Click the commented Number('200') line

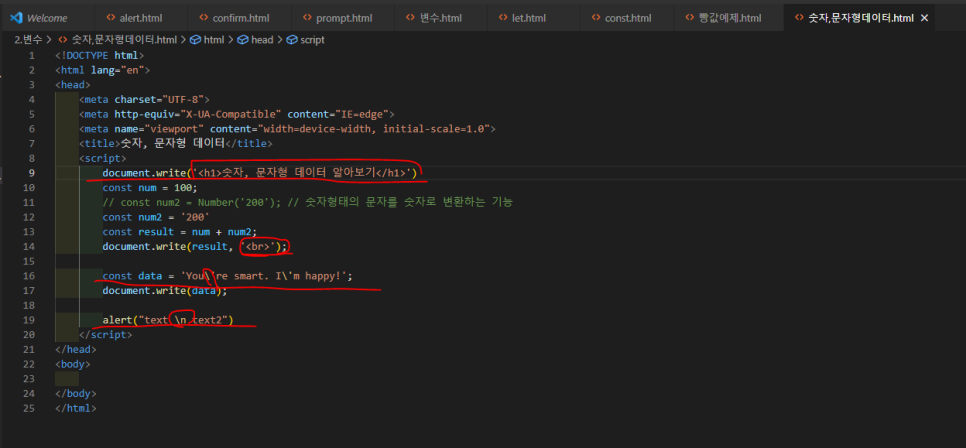[x=307, y=202]
